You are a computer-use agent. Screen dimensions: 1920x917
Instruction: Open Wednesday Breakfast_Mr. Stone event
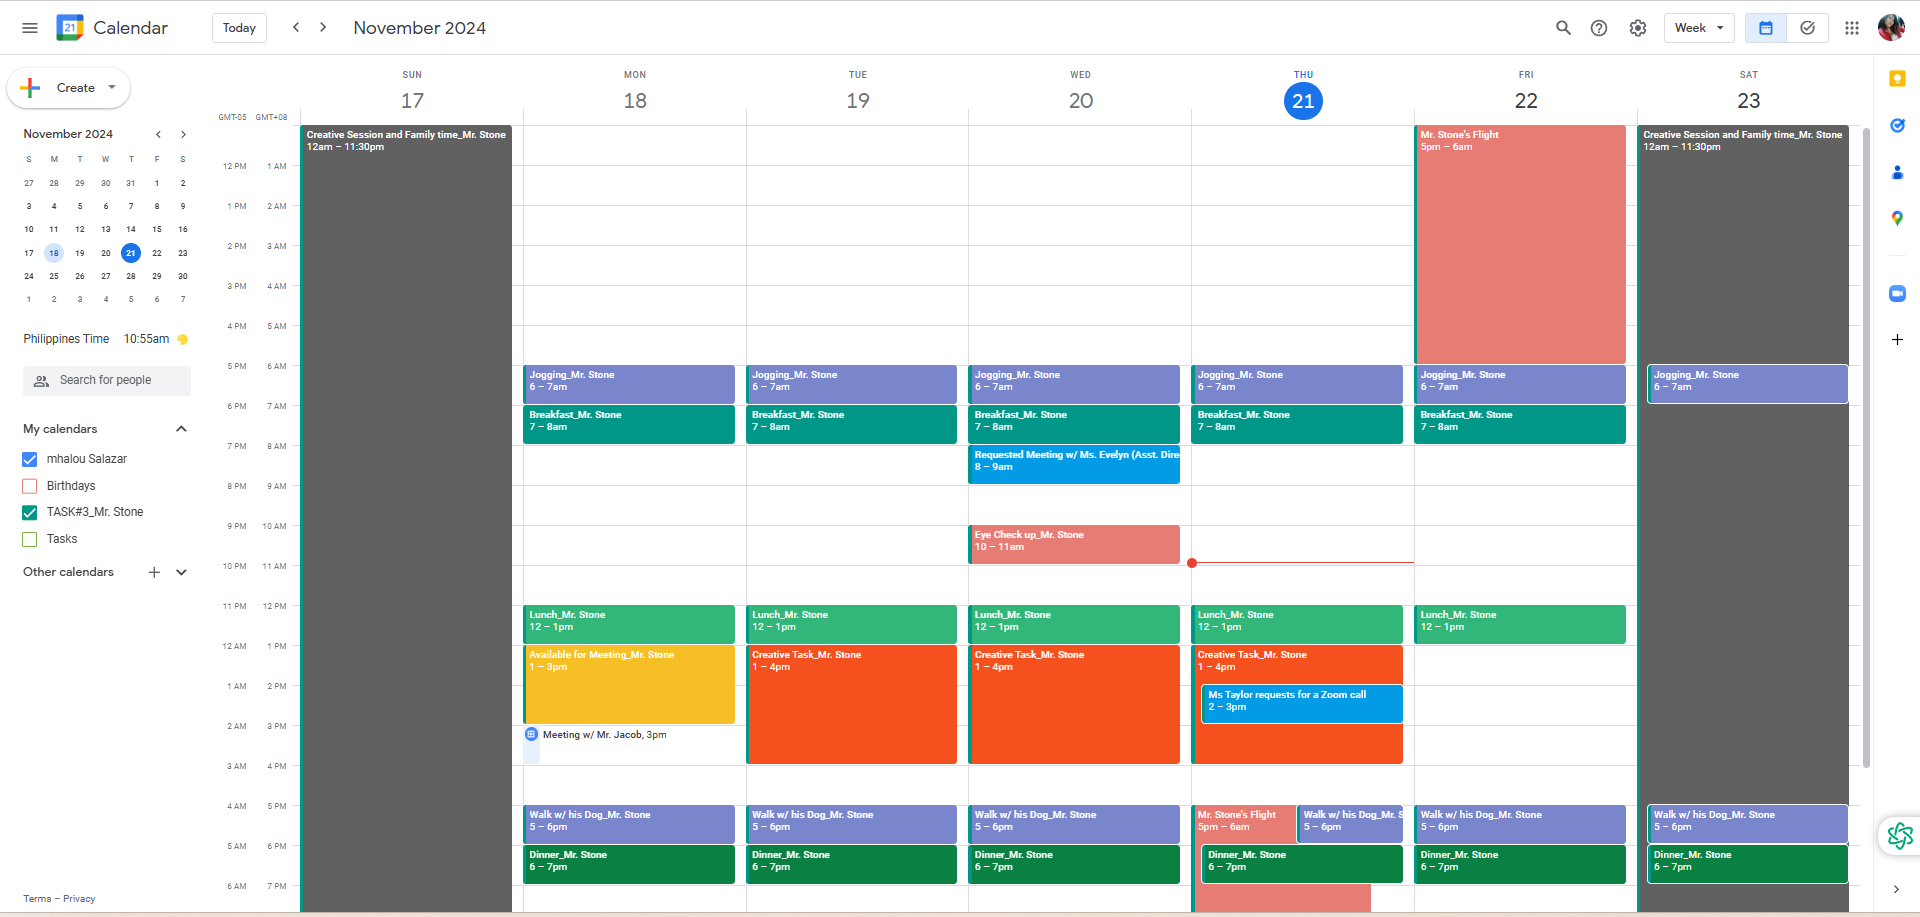pyautogui.click(x=1074, y=424)
